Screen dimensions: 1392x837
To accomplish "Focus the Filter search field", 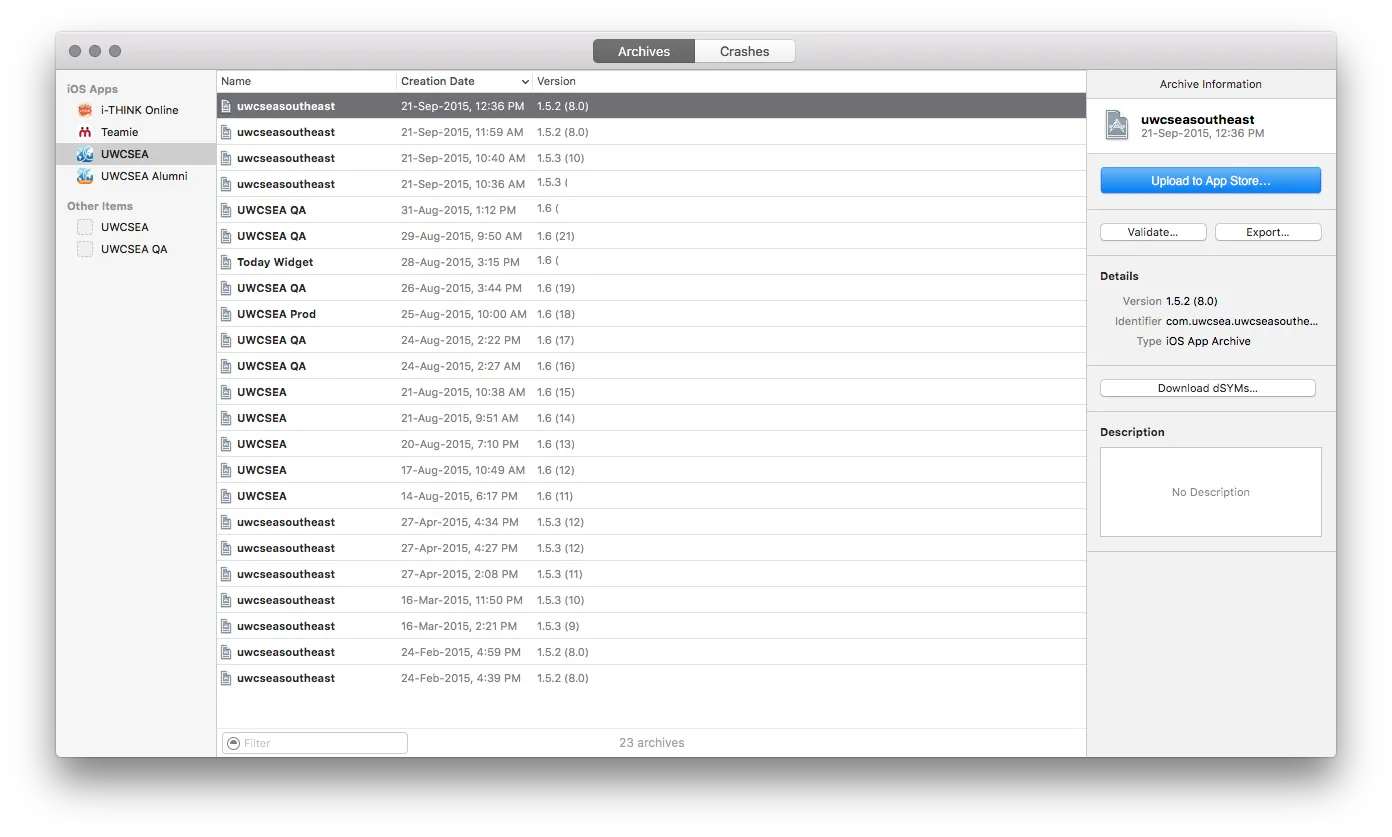I will pos(315,743).
